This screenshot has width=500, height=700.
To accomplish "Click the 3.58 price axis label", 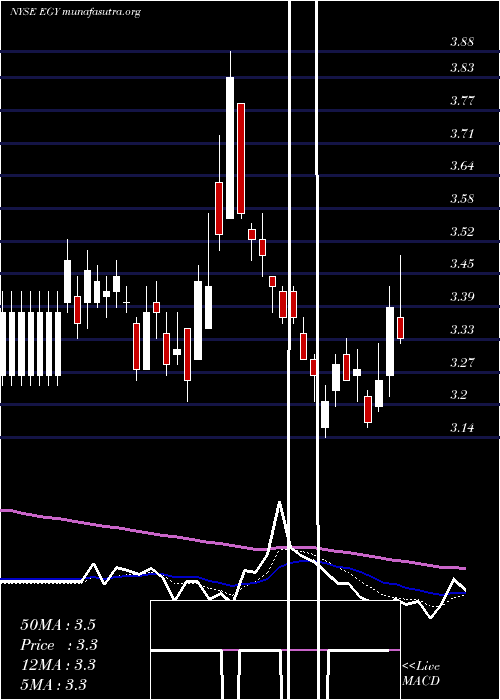I will (462, 199).
